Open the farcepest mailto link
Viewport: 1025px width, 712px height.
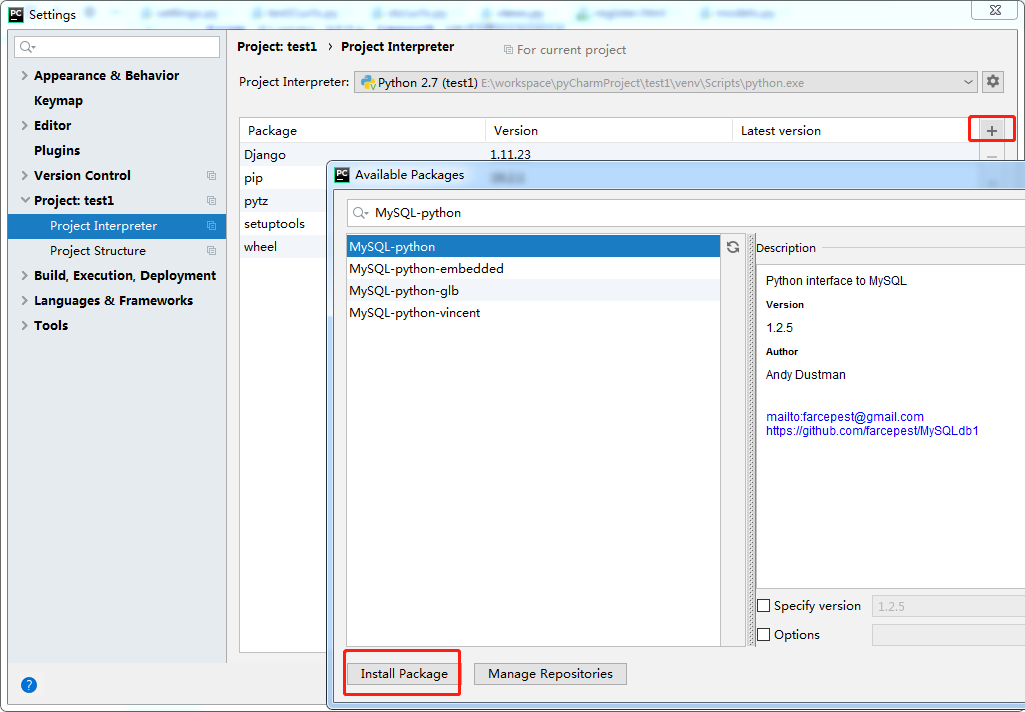[x=845, y=416]
